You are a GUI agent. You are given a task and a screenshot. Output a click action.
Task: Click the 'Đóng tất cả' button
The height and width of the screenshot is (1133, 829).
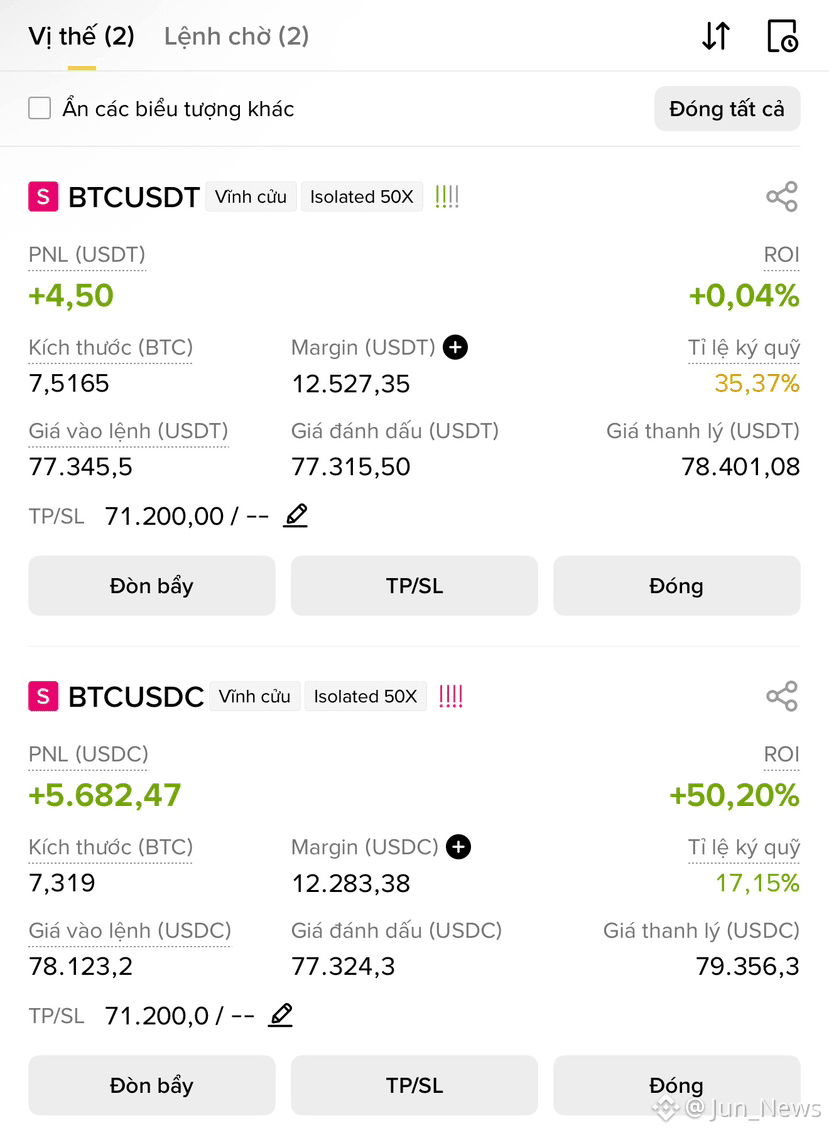pos(727,109)
